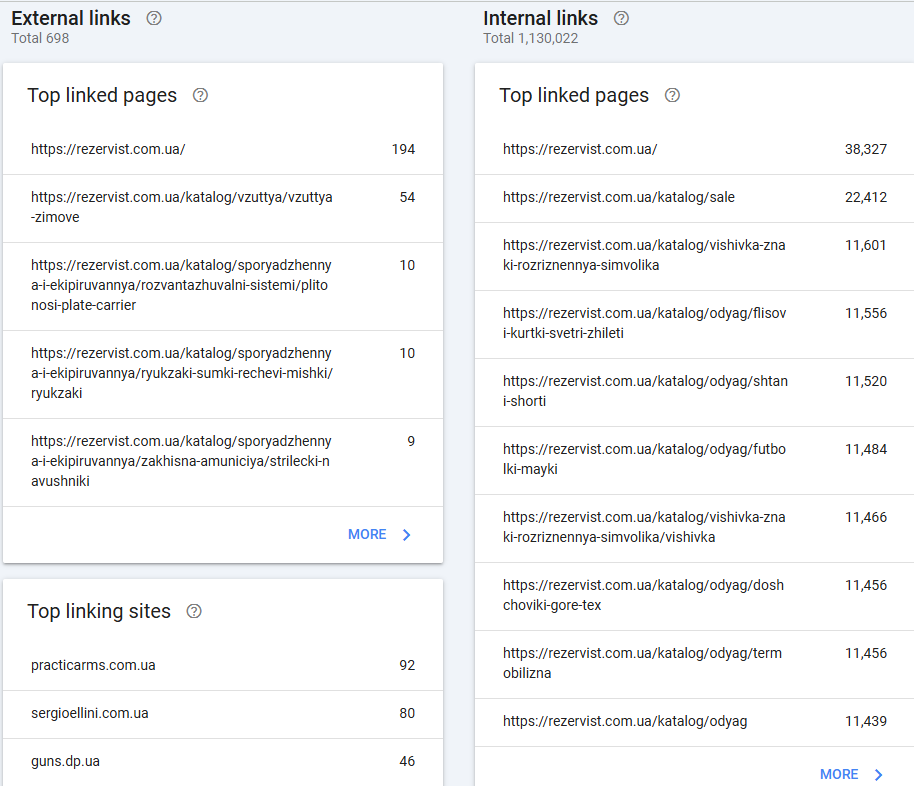The image size is (914, 786).
Task: Open practicarms.com.ua linking site row
Action: tap(222, 666)
